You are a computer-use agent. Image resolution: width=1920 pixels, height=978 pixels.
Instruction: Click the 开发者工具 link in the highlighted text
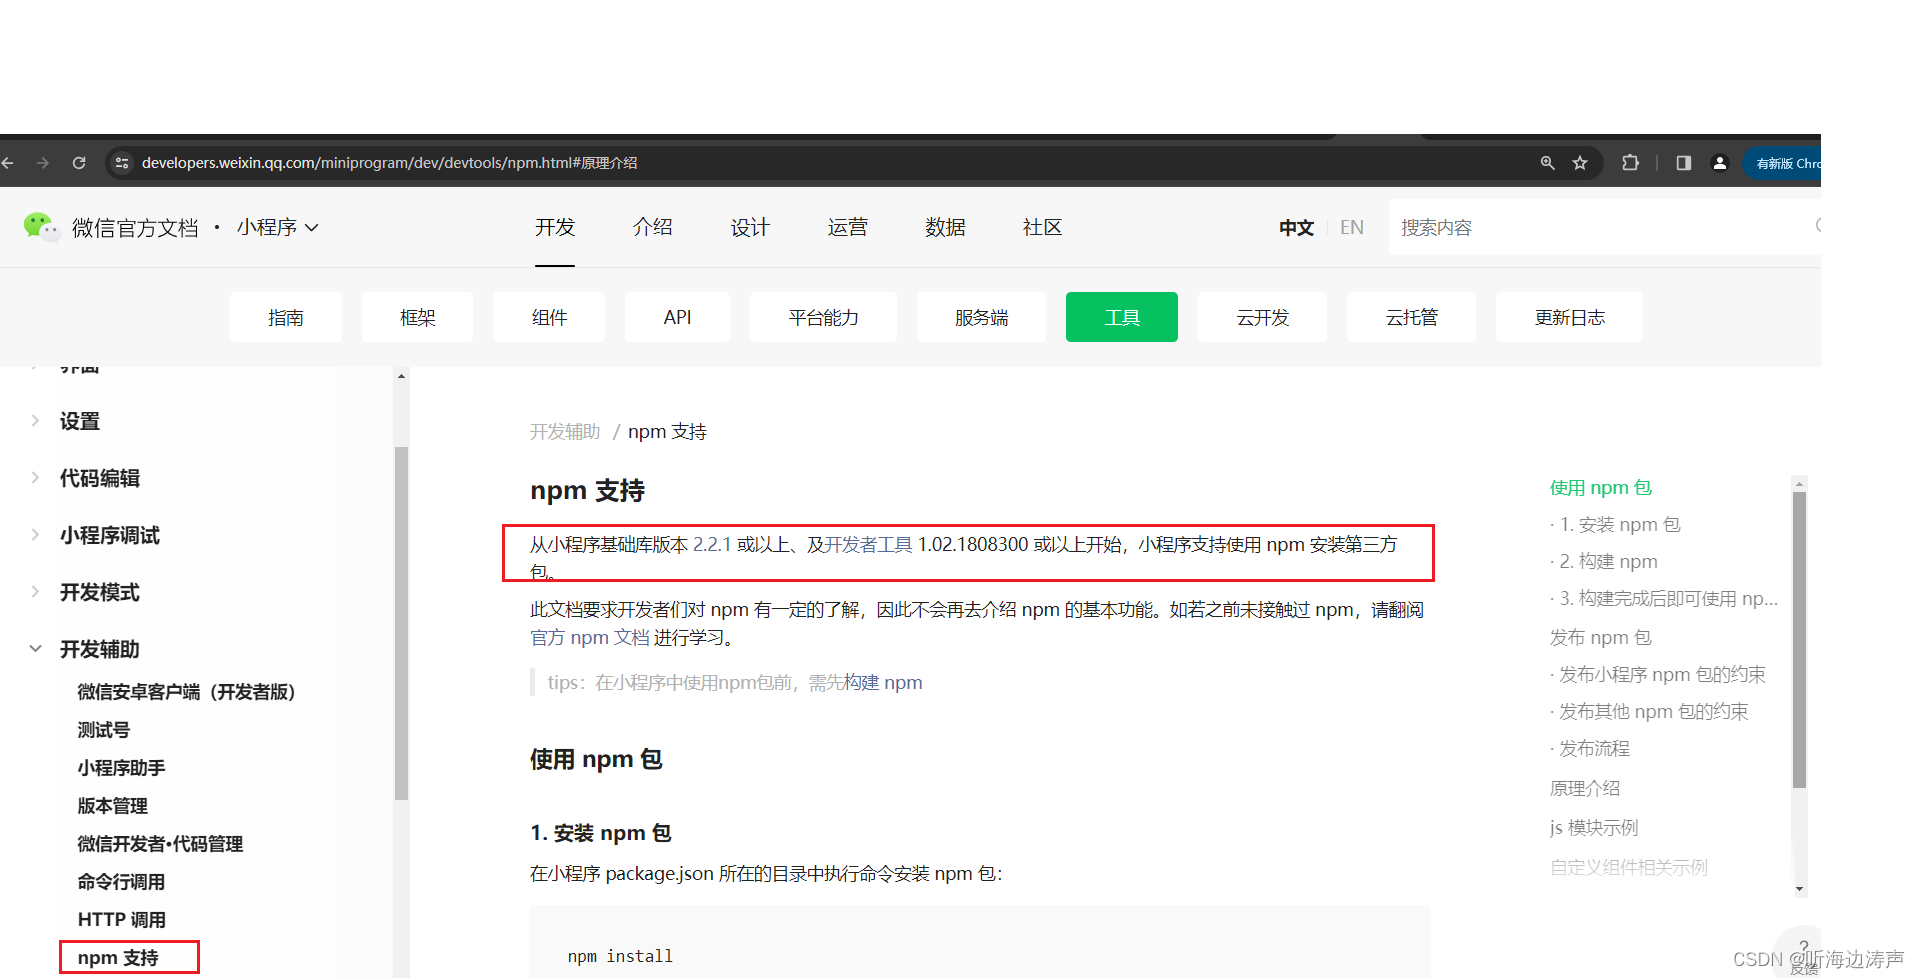click(x=866, y=545)
